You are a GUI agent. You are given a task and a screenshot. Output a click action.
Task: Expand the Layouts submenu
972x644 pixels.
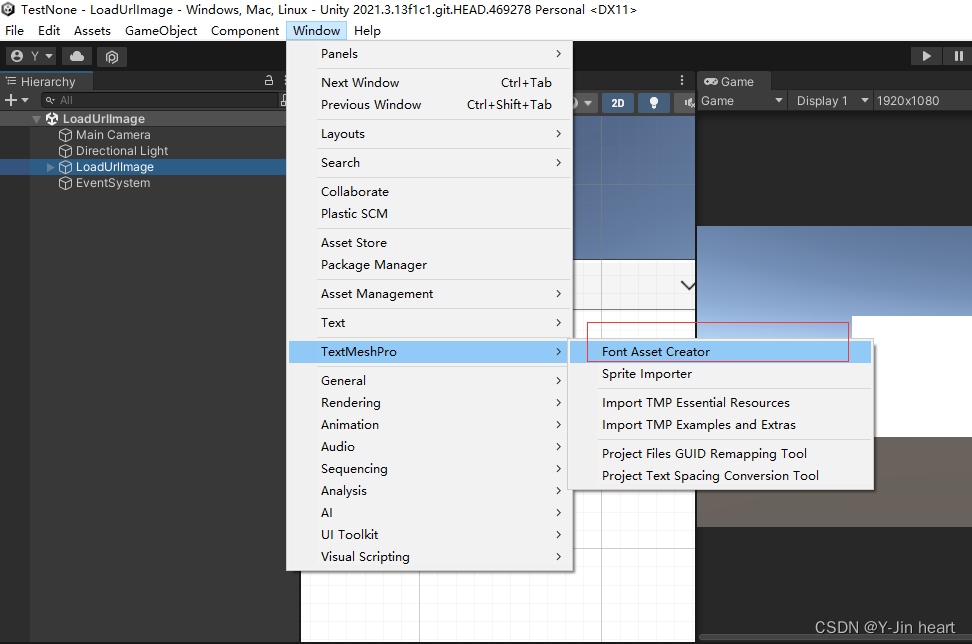pyautogui.click(x=429, y=134)
